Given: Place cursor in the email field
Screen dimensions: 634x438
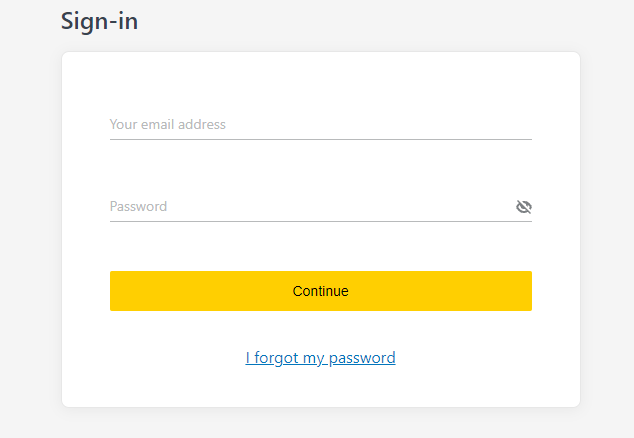Looking at the screenshot, I should [x=320, y=125].
